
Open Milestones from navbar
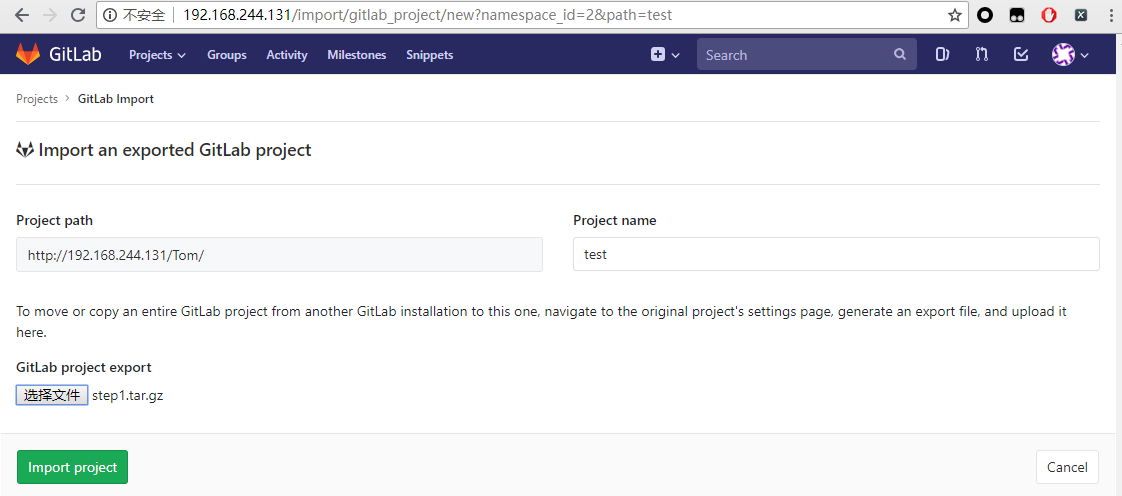pyautogui.click(x=356, y=55)
